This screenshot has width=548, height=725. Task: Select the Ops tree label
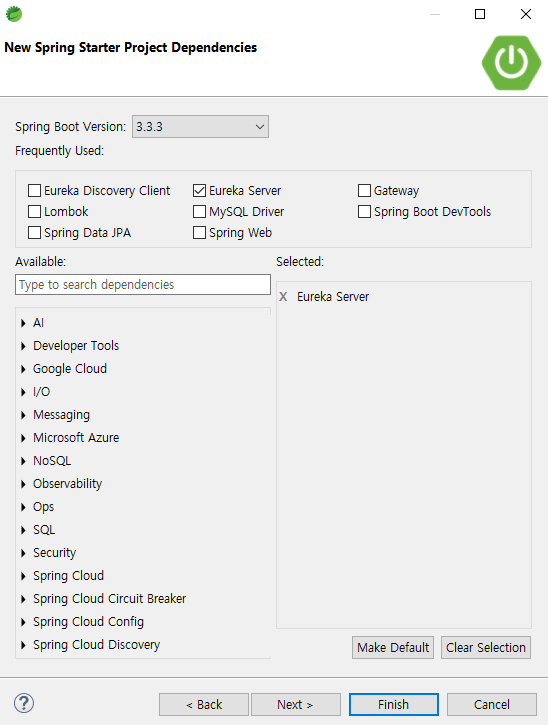[43, 507]
